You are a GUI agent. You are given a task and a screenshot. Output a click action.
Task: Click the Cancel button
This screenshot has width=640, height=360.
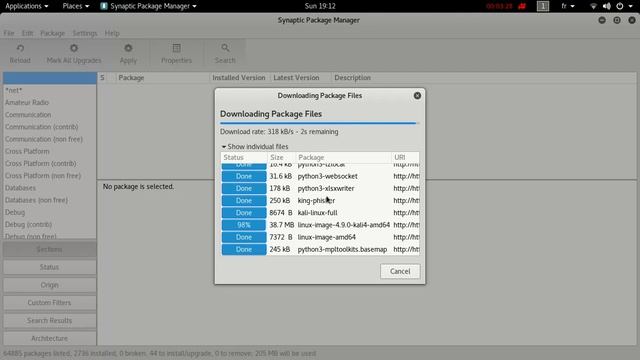coord(400,271)
